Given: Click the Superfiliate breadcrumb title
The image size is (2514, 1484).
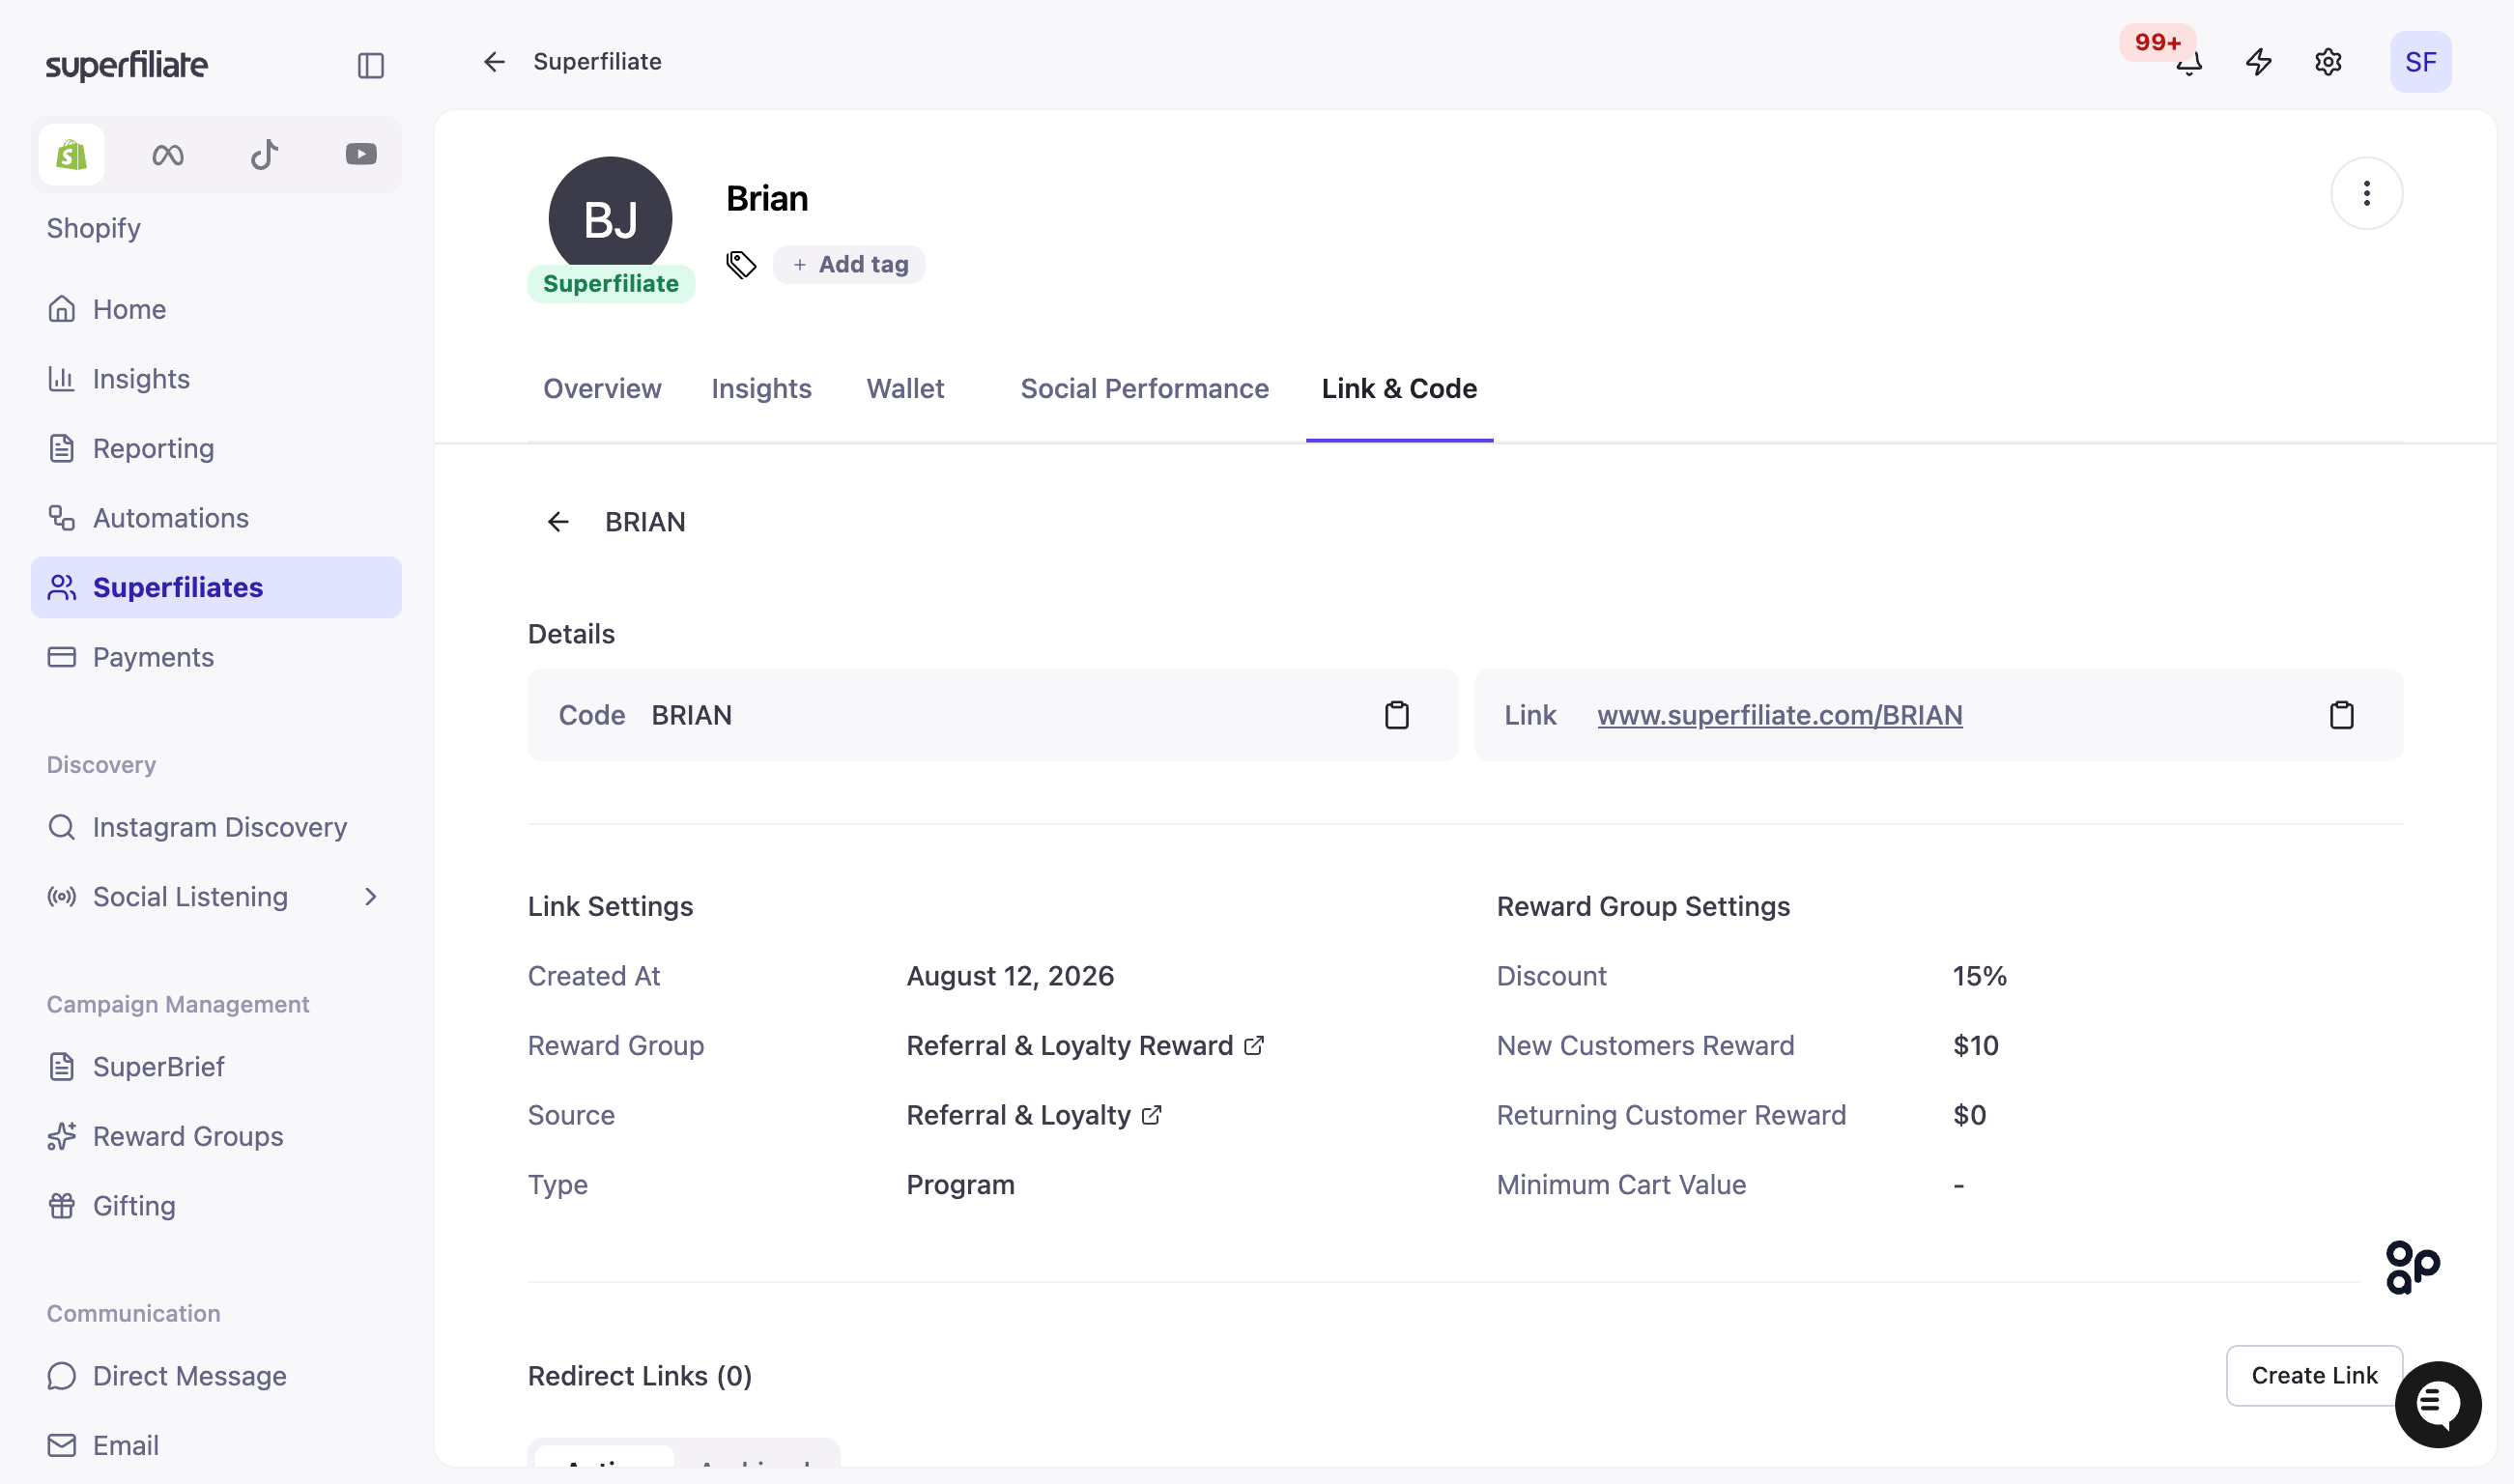Looking at the screenshot, I should click(597, 62).
